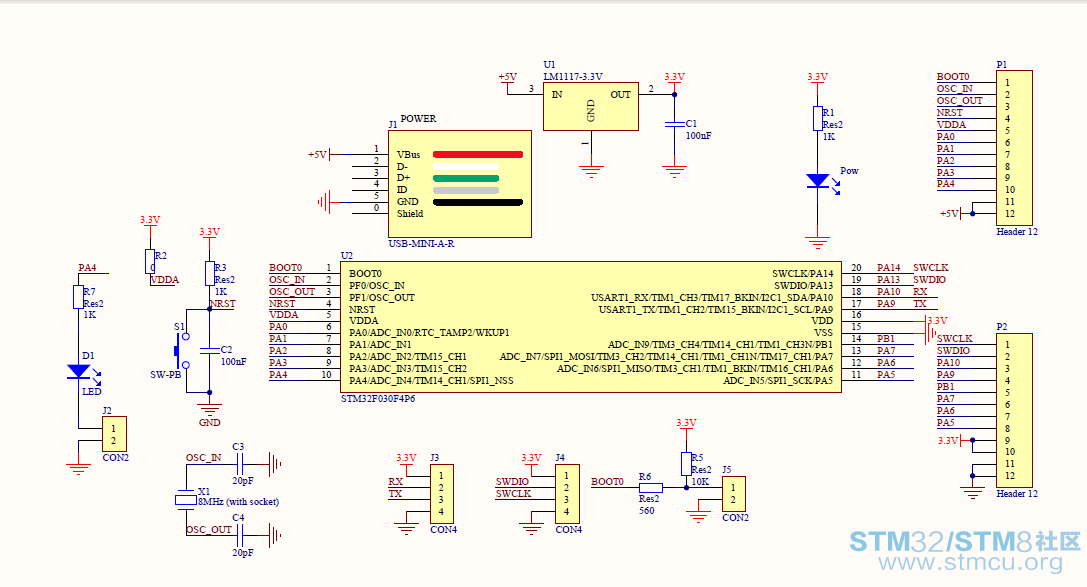Click the OSC_IN net label near C3
Image resolution: width=1087 pixels, height=587 pixels.
(x=203, y=457)
